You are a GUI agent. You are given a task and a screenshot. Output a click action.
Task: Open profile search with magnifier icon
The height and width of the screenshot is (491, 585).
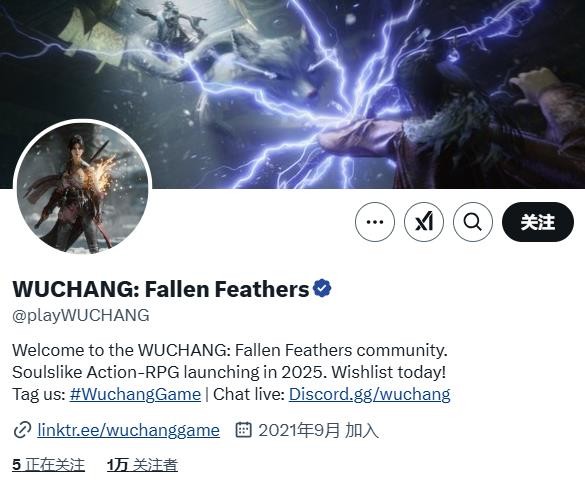click(x=473, y=222)
